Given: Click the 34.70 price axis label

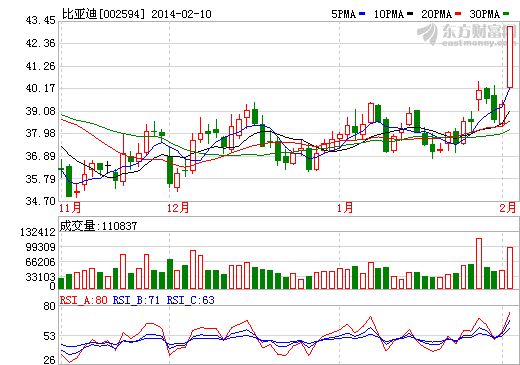Looking at the screenshot, I should pyautogui.click(x=41, y=201).
